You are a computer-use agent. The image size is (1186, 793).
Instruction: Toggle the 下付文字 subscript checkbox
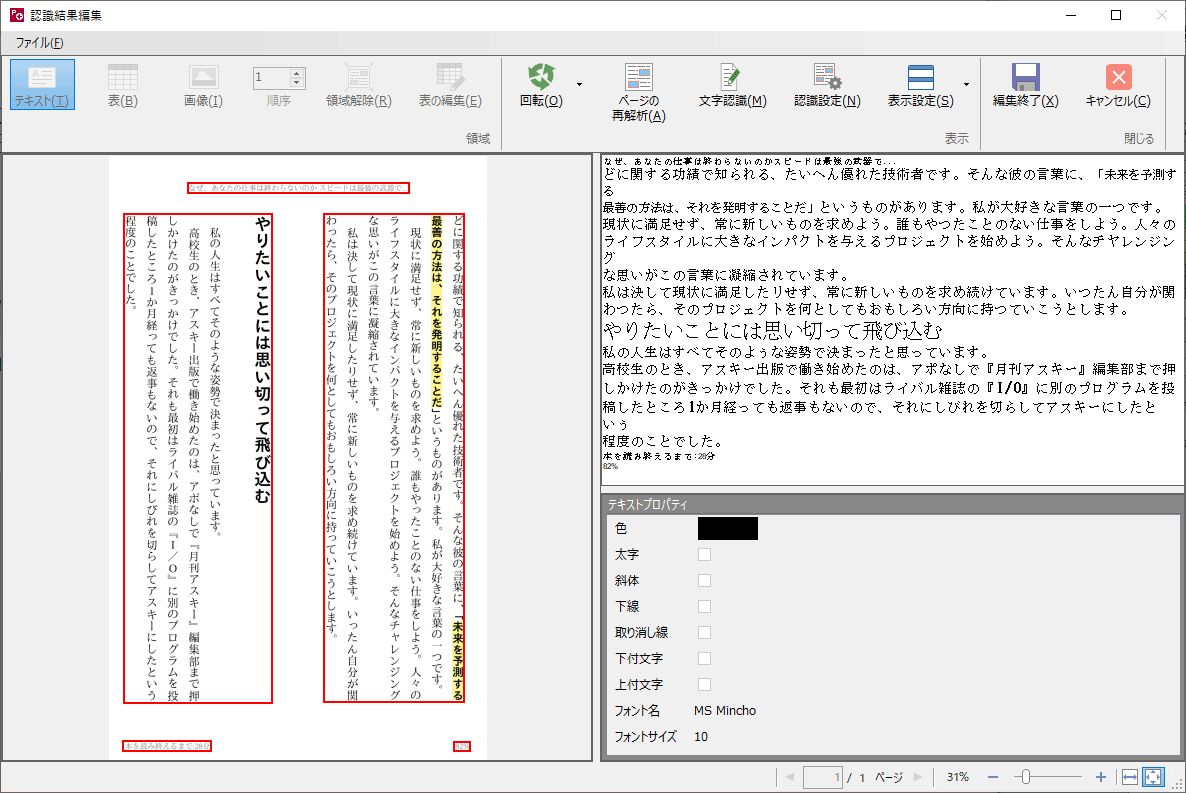click(704, 658)
